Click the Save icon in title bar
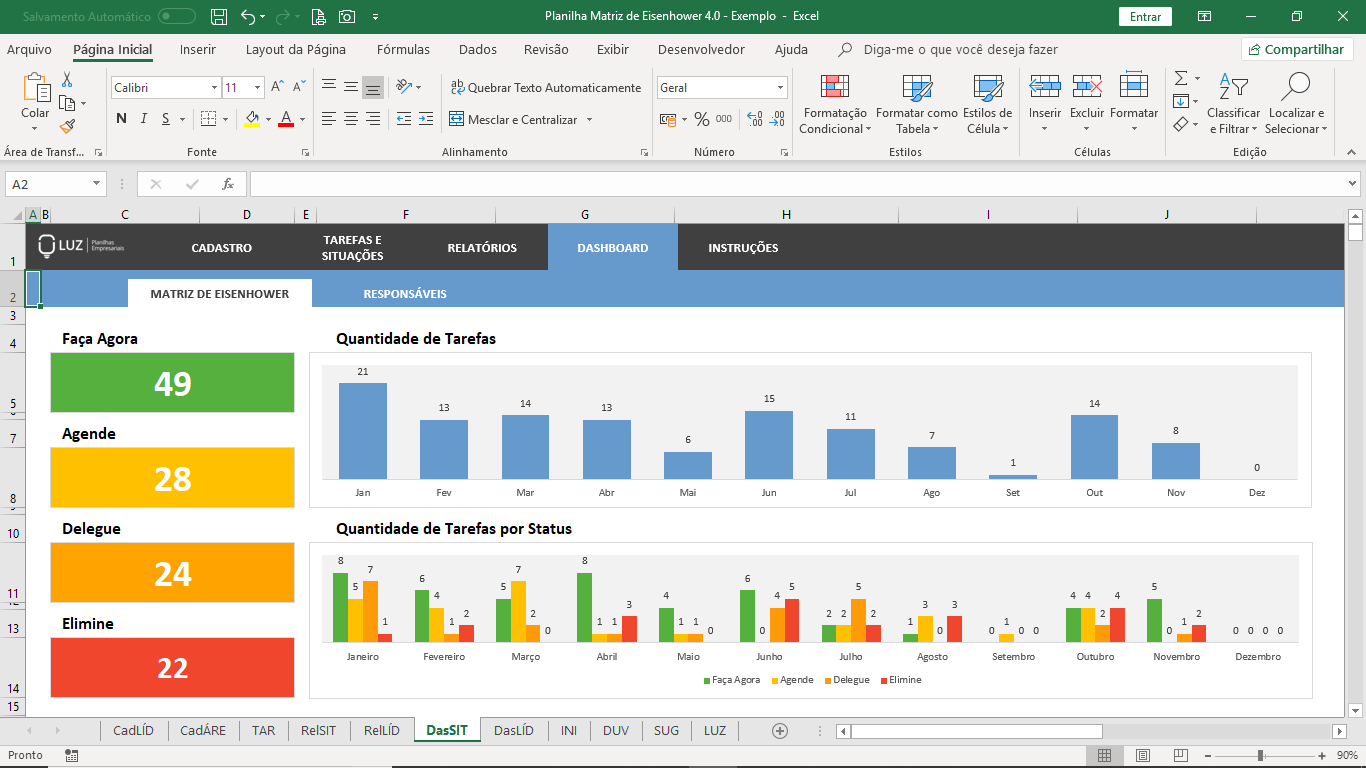 pyautogui.click(x=219, y=17)
